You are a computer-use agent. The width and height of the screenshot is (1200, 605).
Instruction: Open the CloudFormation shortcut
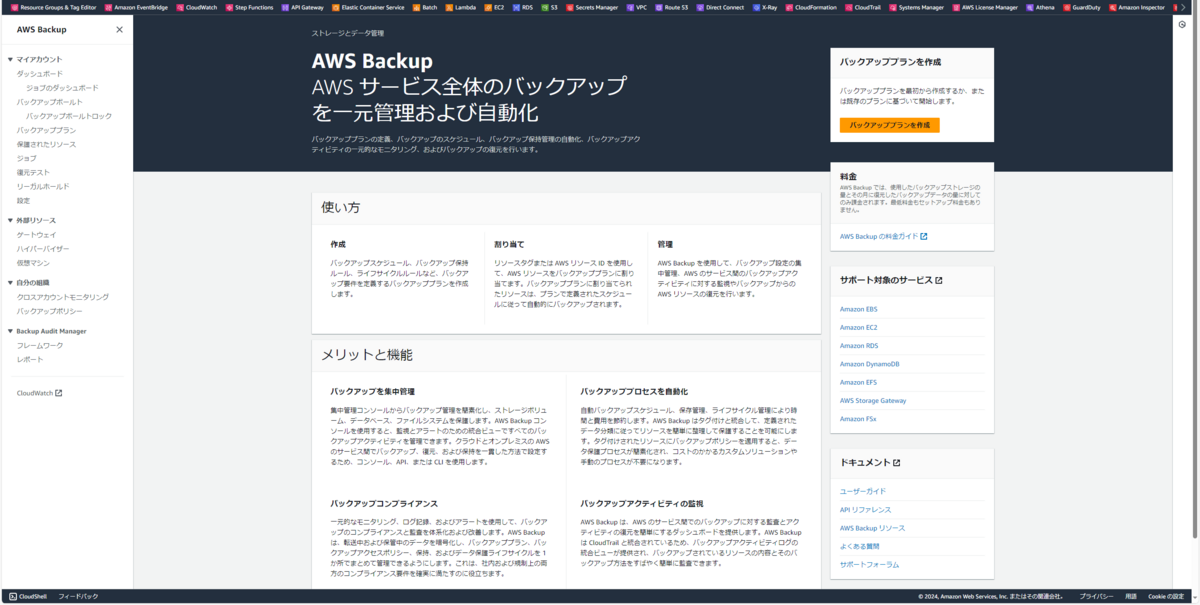811,7
